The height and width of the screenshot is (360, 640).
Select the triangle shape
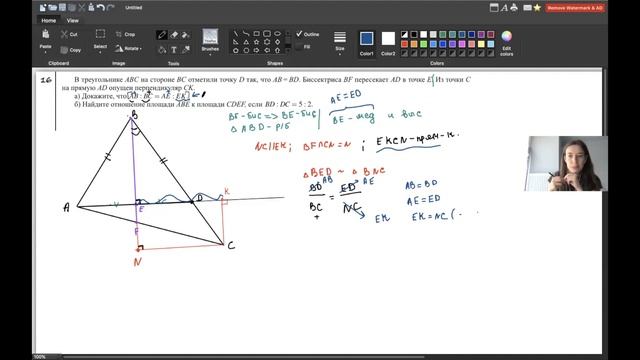click(x=246, y=42)
